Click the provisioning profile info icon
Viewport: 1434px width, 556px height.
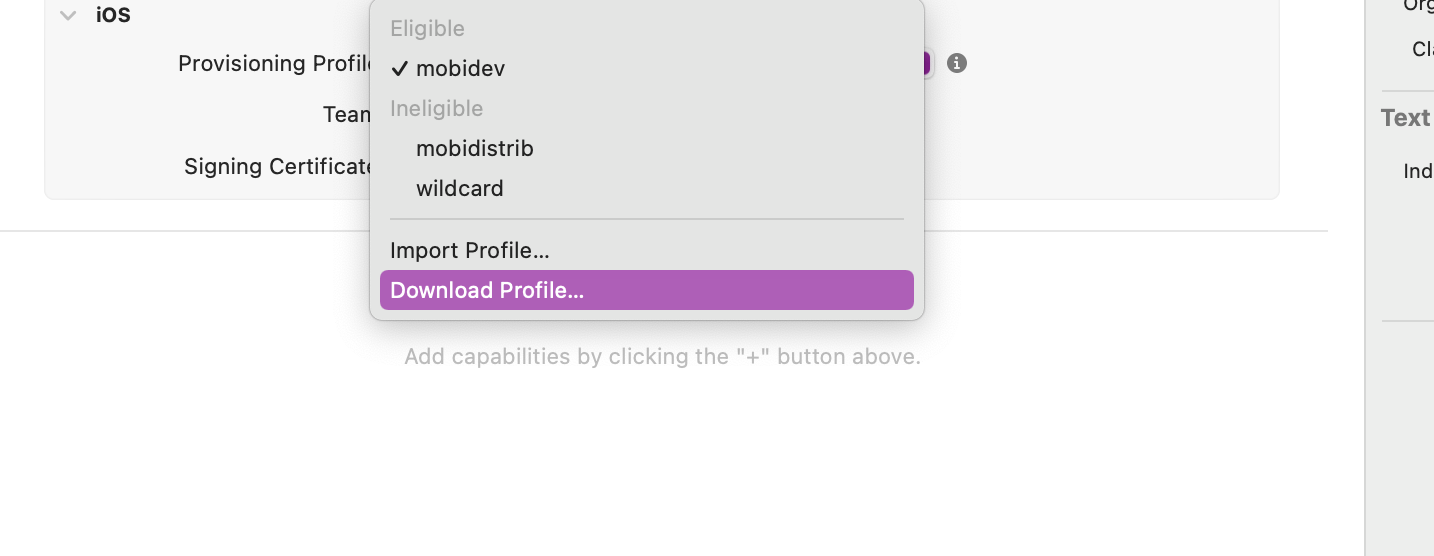pos(957,63)
